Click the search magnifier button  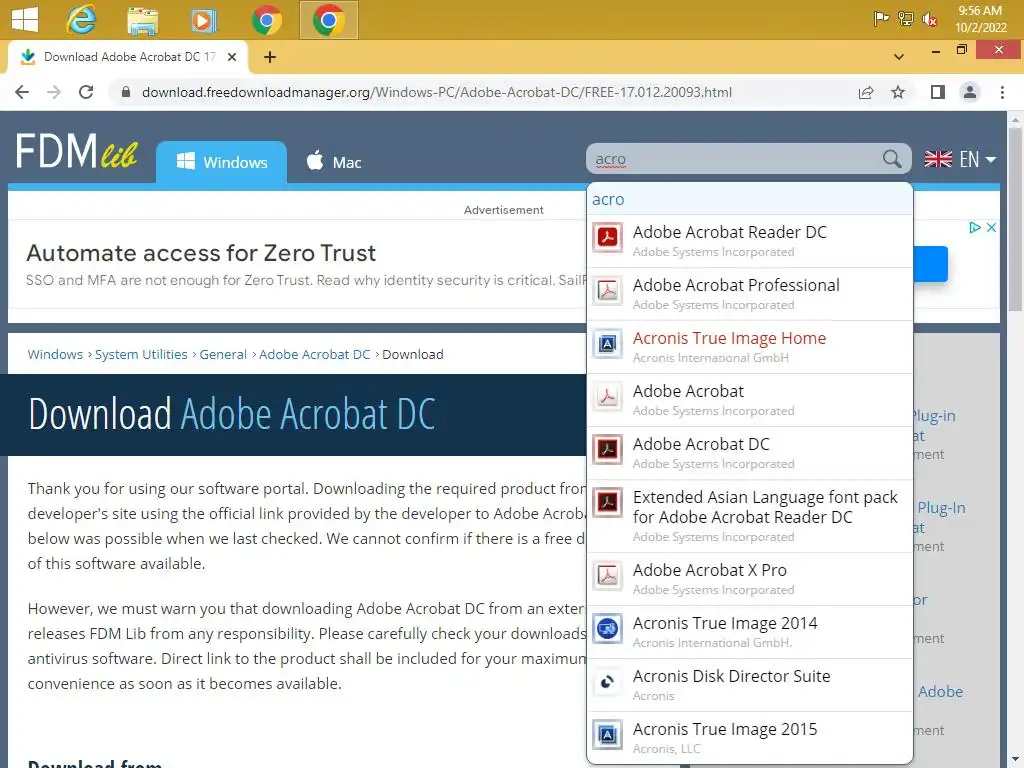(x=892, y=159)
